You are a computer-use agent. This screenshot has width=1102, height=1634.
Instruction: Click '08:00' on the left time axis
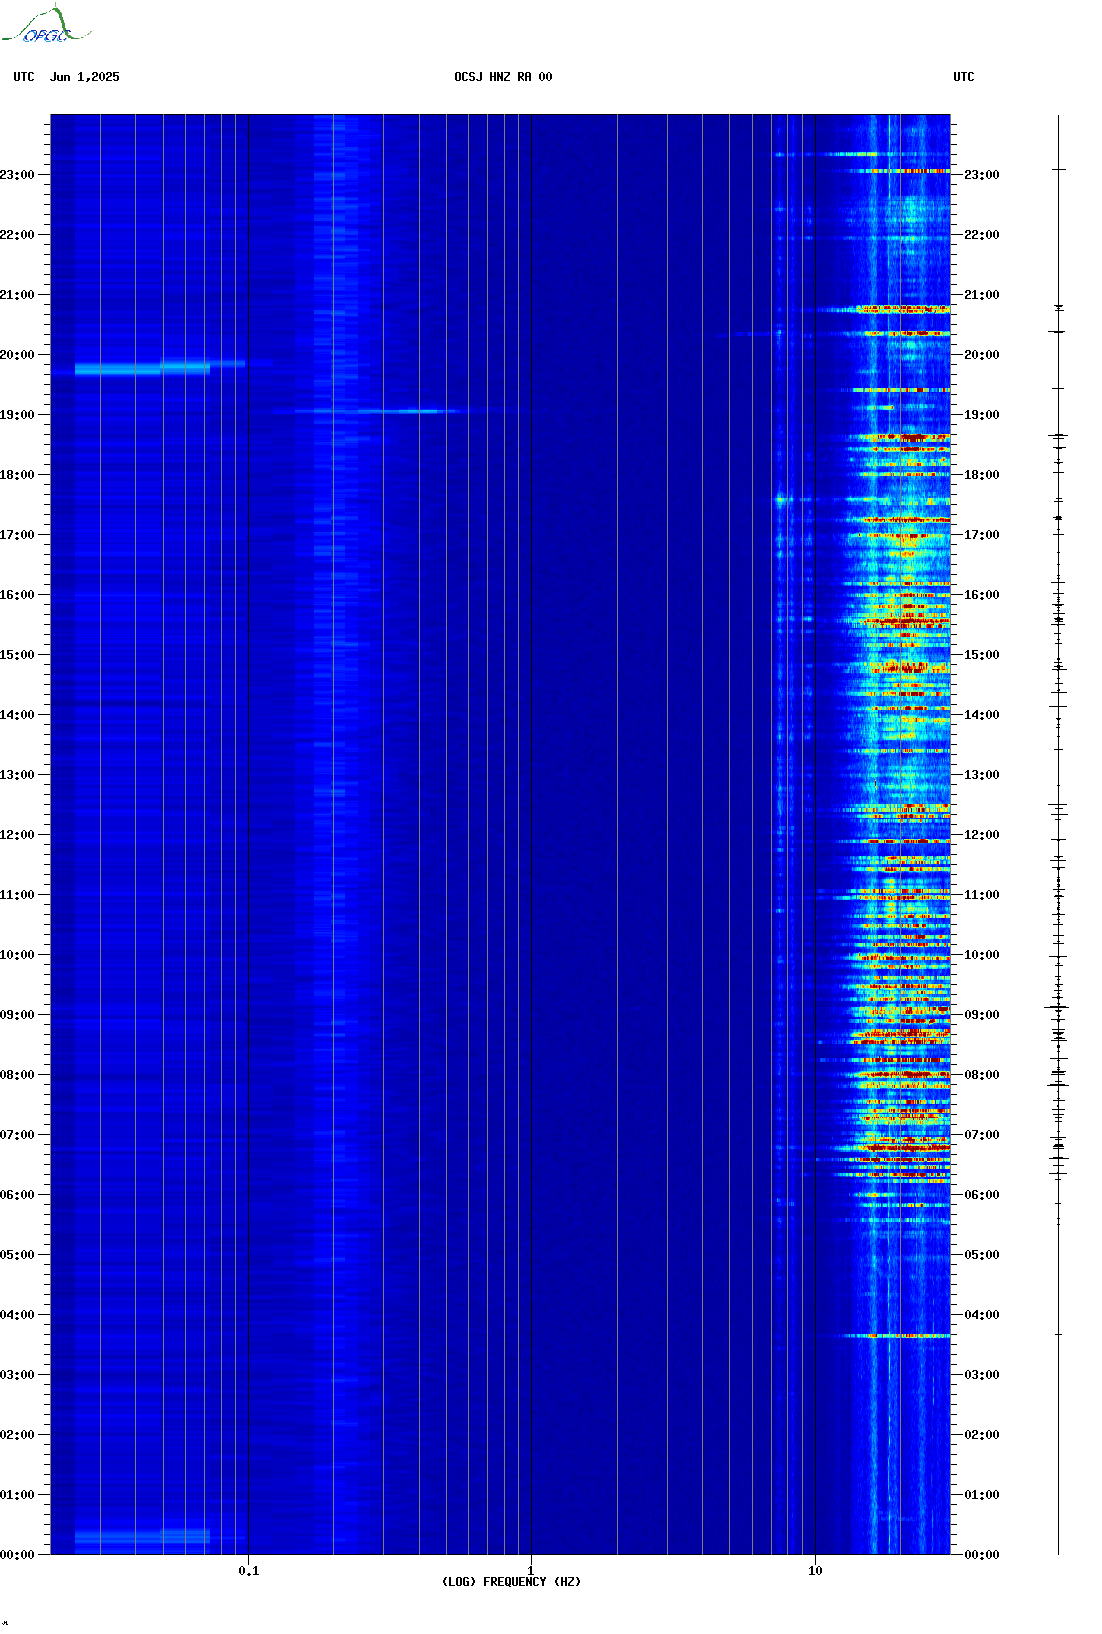pyautogui.click(x=17, y=1075)
